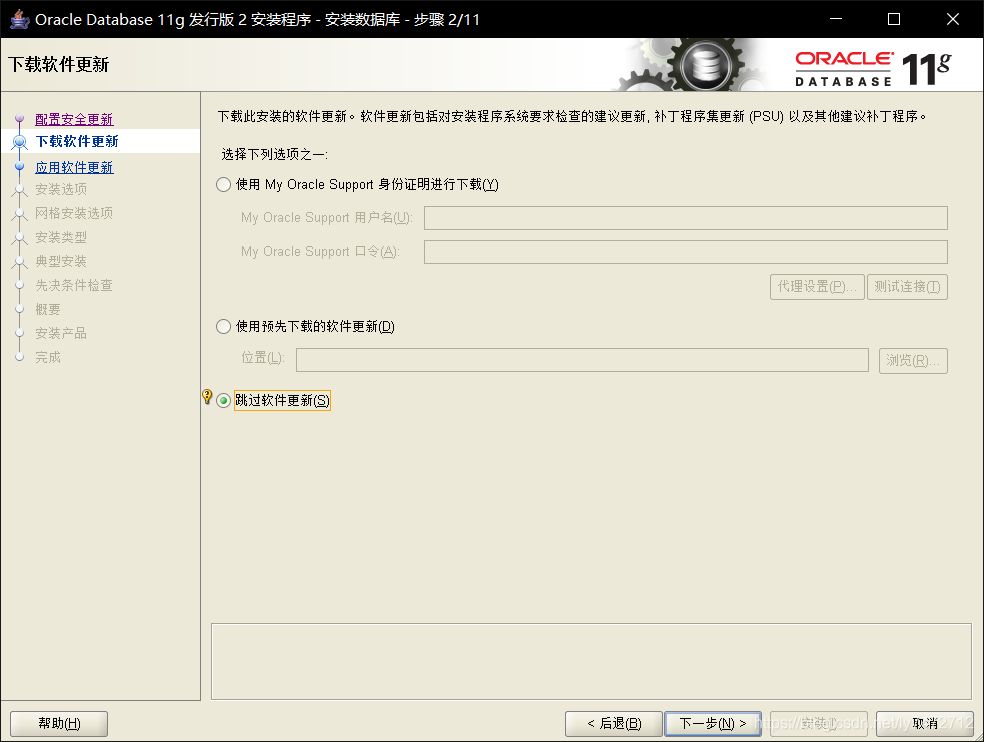Click the 概要 step in the sidebar
Image resolution: width=984 pixels, height=742 pixels.
(x=48, y=309)
